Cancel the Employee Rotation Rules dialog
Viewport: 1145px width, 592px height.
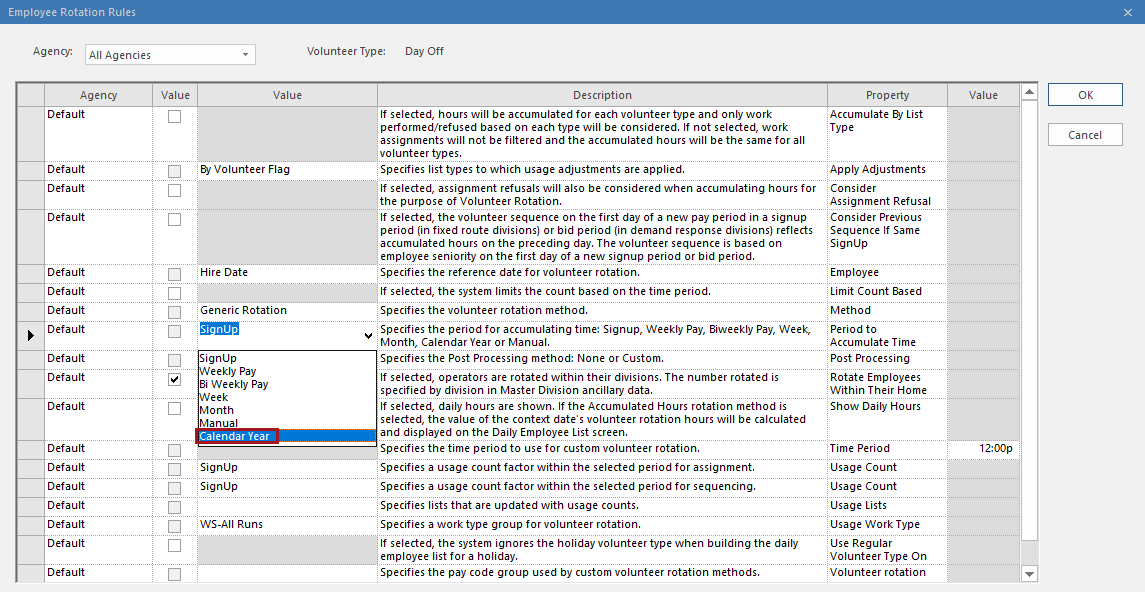1085,135
